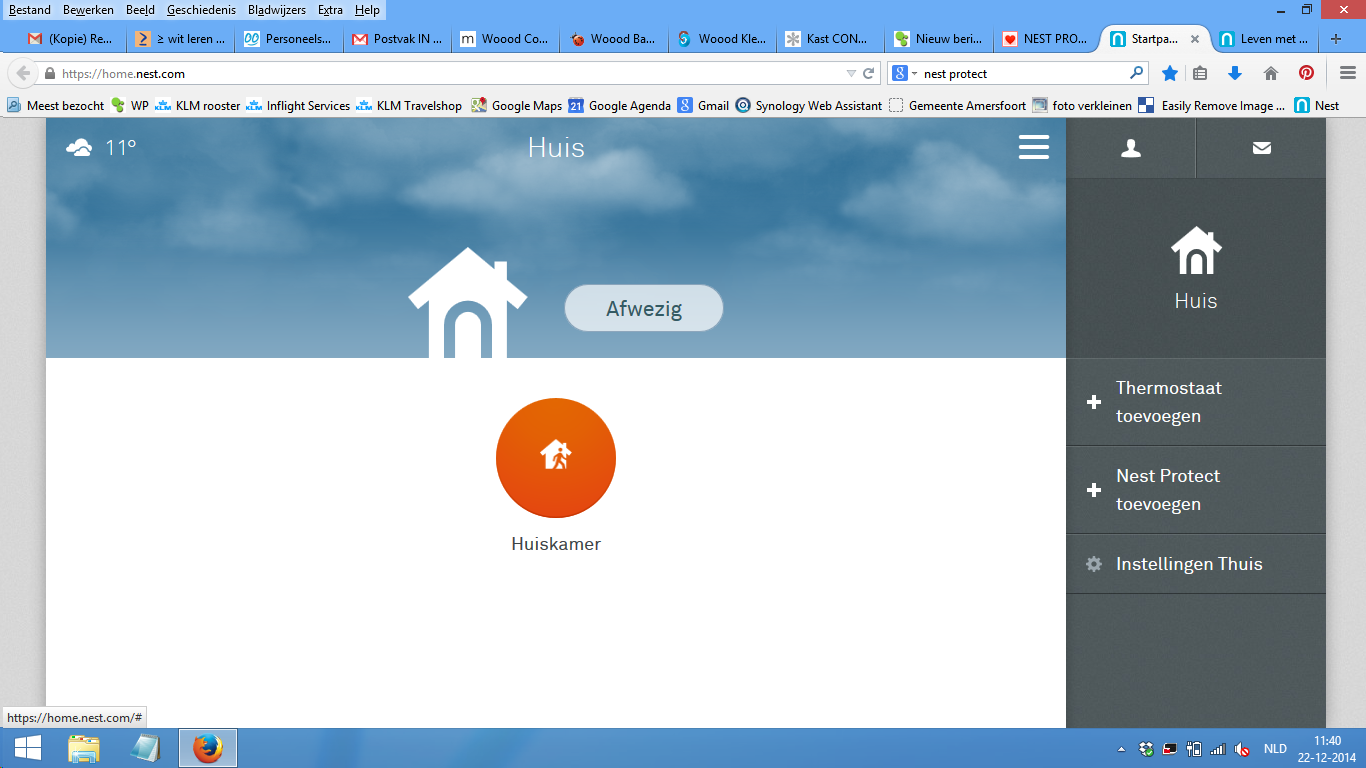Reload the page with the refresh icon
Image resolution: width=1366 pixels, height=768 pixels.
pos(869,73)
